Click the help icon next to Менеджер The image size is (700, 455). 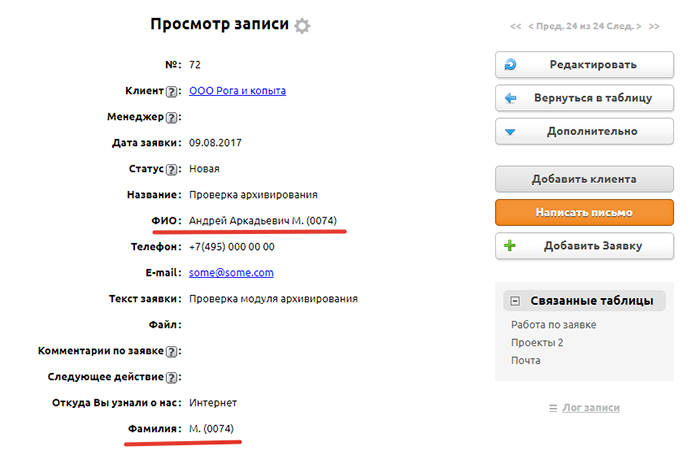pyautogui.click(x=171, y=118)
